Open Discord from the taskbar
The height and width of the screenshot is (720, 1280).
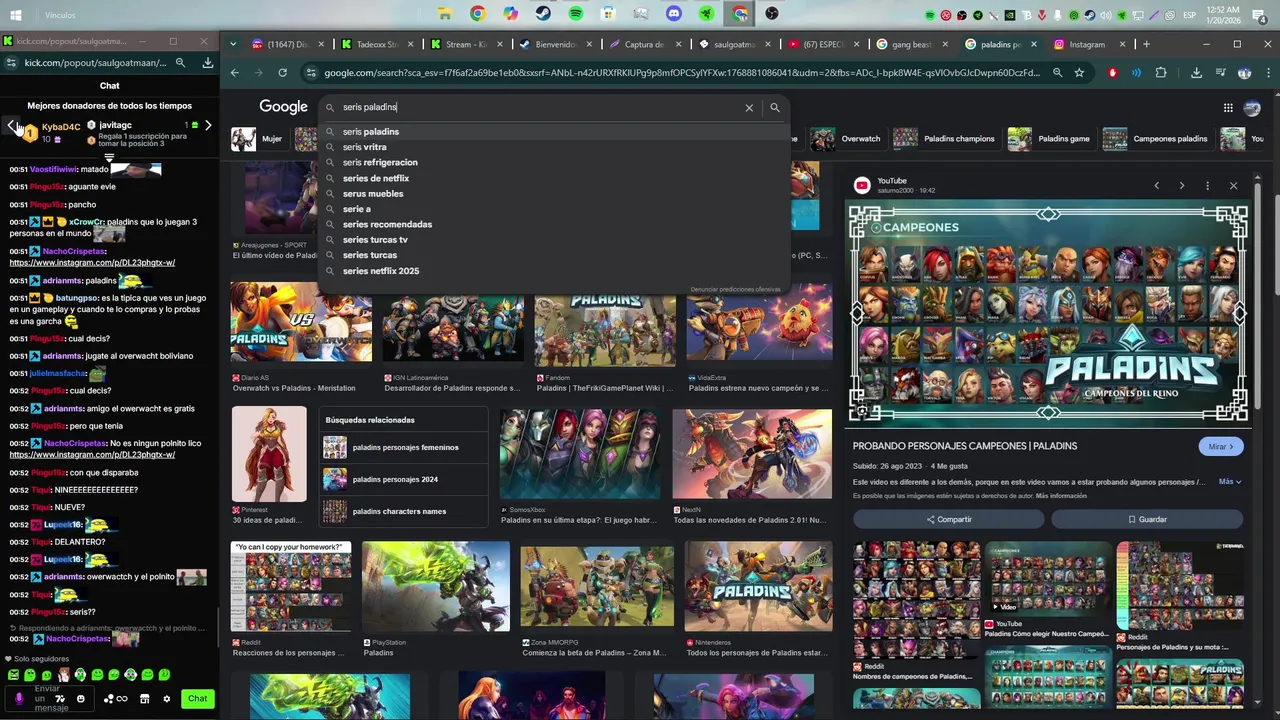pos(674,14)
